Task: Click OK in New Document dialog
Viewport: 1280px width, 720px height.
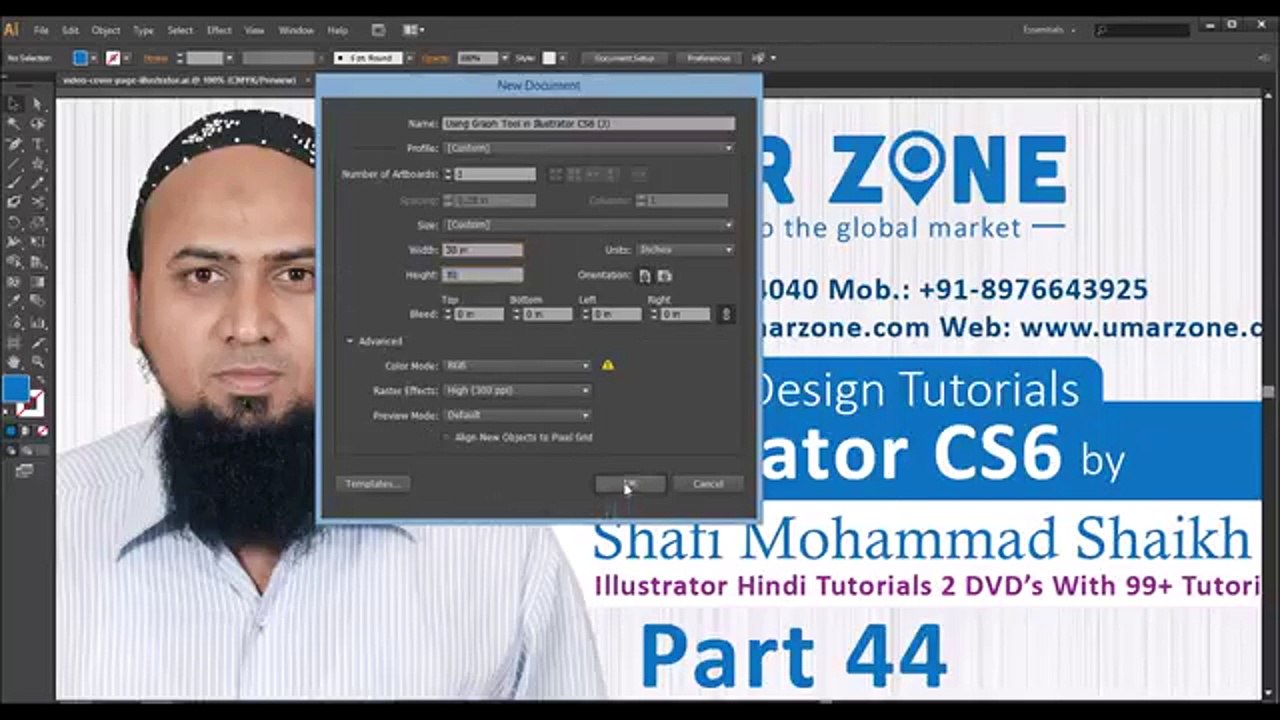Action: [630, 484]
